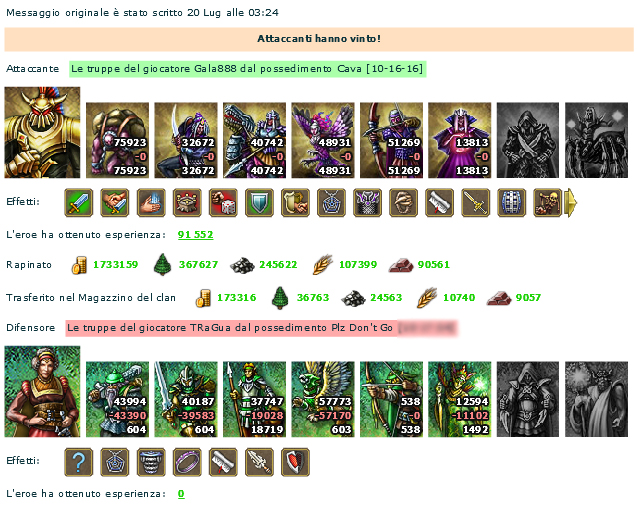Select the red fist and dice effect icon
This screenshot has height=505, width=637.
tap(223, 202)
